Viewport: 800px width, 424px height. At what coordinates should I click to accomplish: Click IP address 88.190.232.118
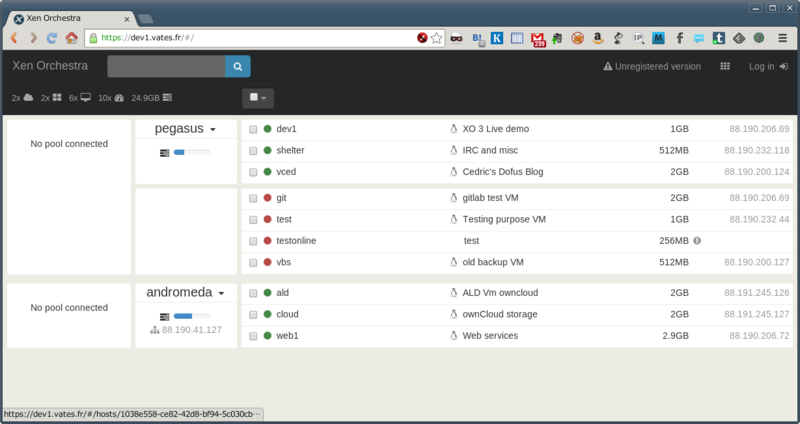[x=757, y=151]
